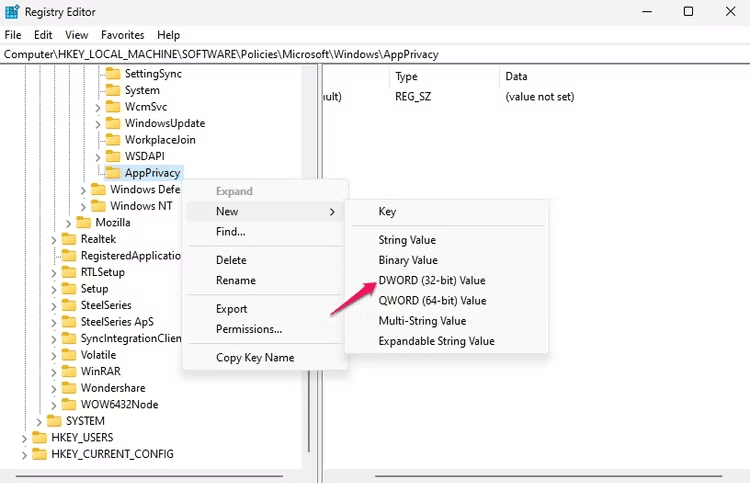750x483 pixels.
Task: Expand the RTLSetup tree node
Action: [x=54, y=272]
